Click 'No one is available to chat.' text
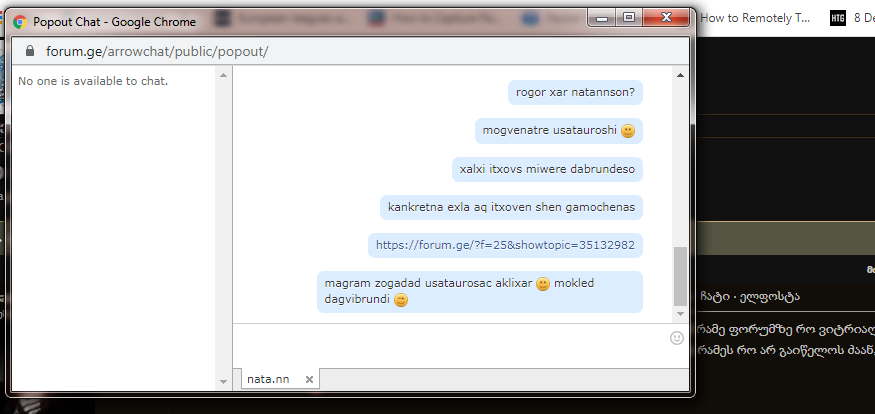875x414 pixels. (93, 81)
